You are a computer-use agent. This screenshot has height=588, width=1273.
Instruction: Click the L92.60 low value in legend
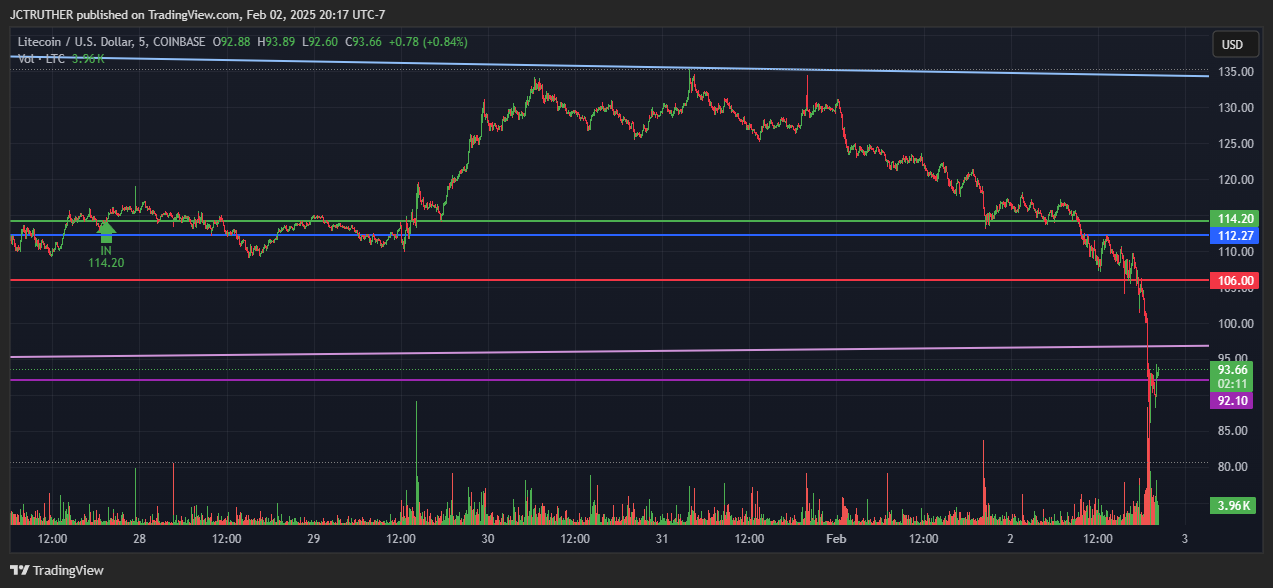320,42
